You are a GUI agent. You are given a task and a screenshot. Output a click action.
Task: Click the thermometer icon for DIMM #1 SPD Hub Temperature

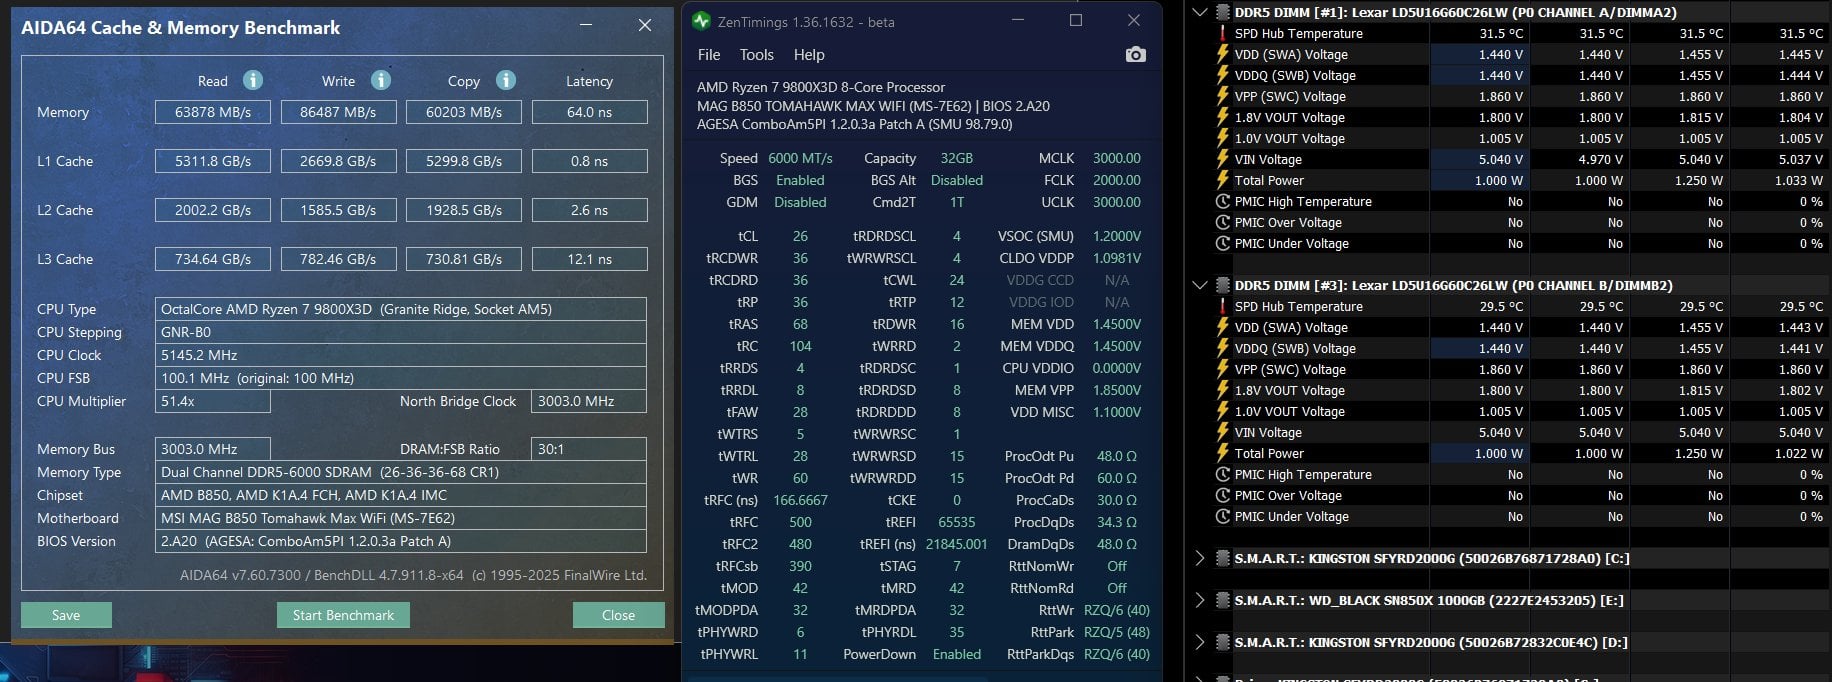[x=1222, y=33]
